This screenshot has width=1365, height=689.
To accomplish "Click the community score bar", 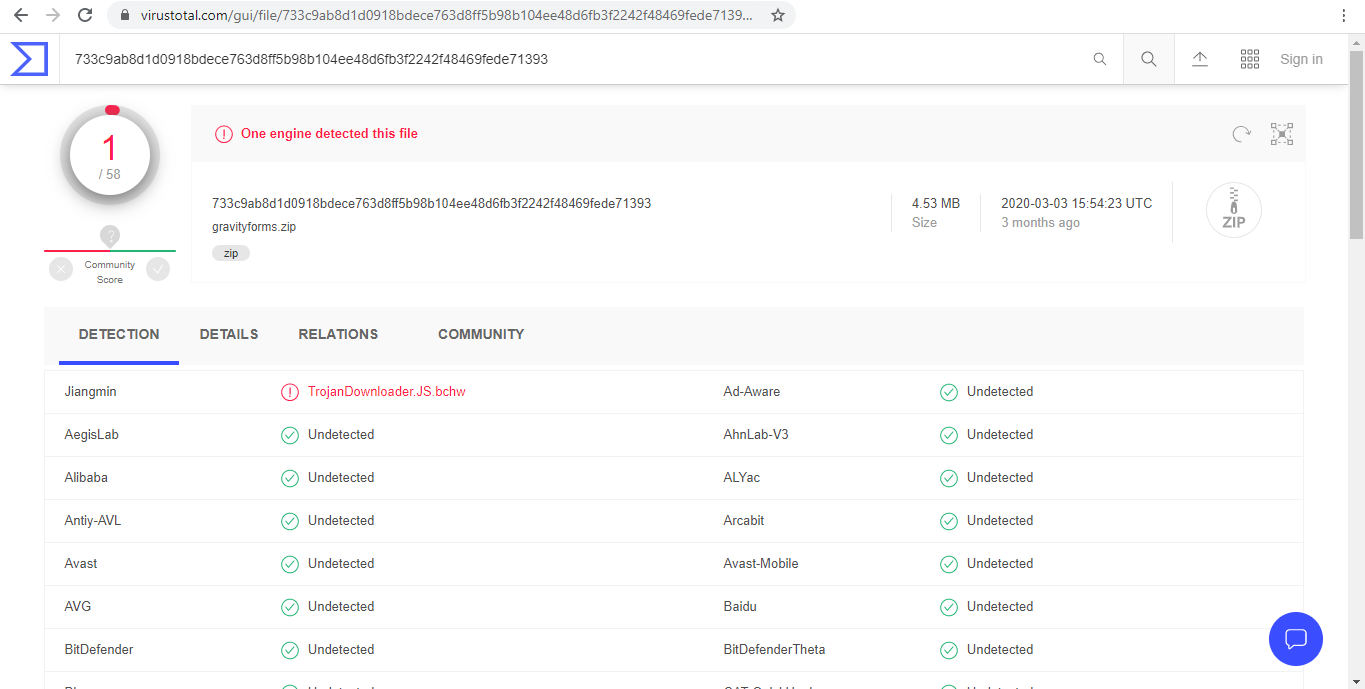I will (110, 251).
